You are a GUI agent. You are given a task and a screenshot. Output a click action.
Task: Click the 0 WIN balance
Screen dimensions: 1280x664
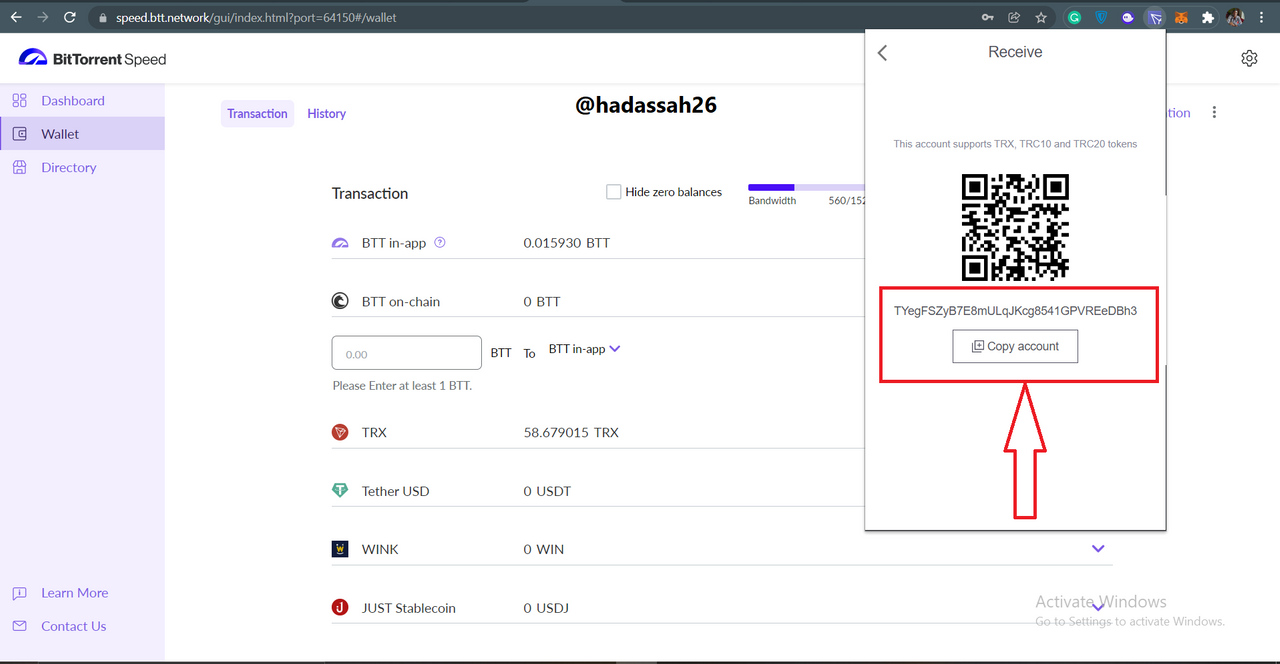click(543, 549)
